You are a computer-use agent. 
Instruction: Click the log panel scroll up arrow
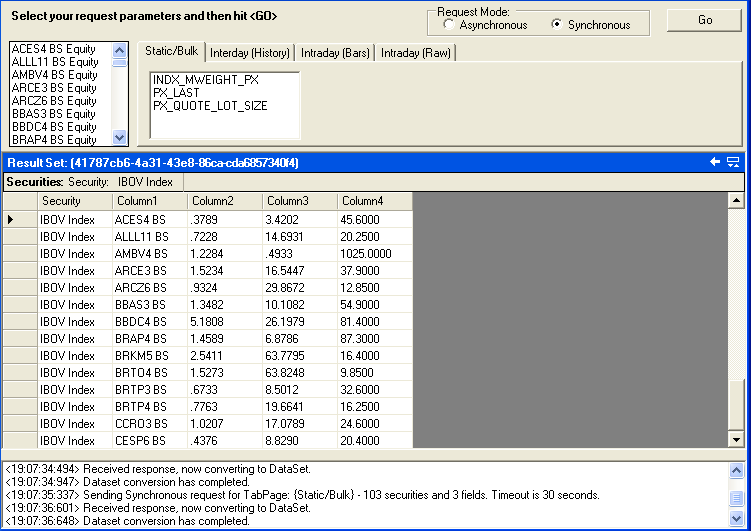coord(736,470)
